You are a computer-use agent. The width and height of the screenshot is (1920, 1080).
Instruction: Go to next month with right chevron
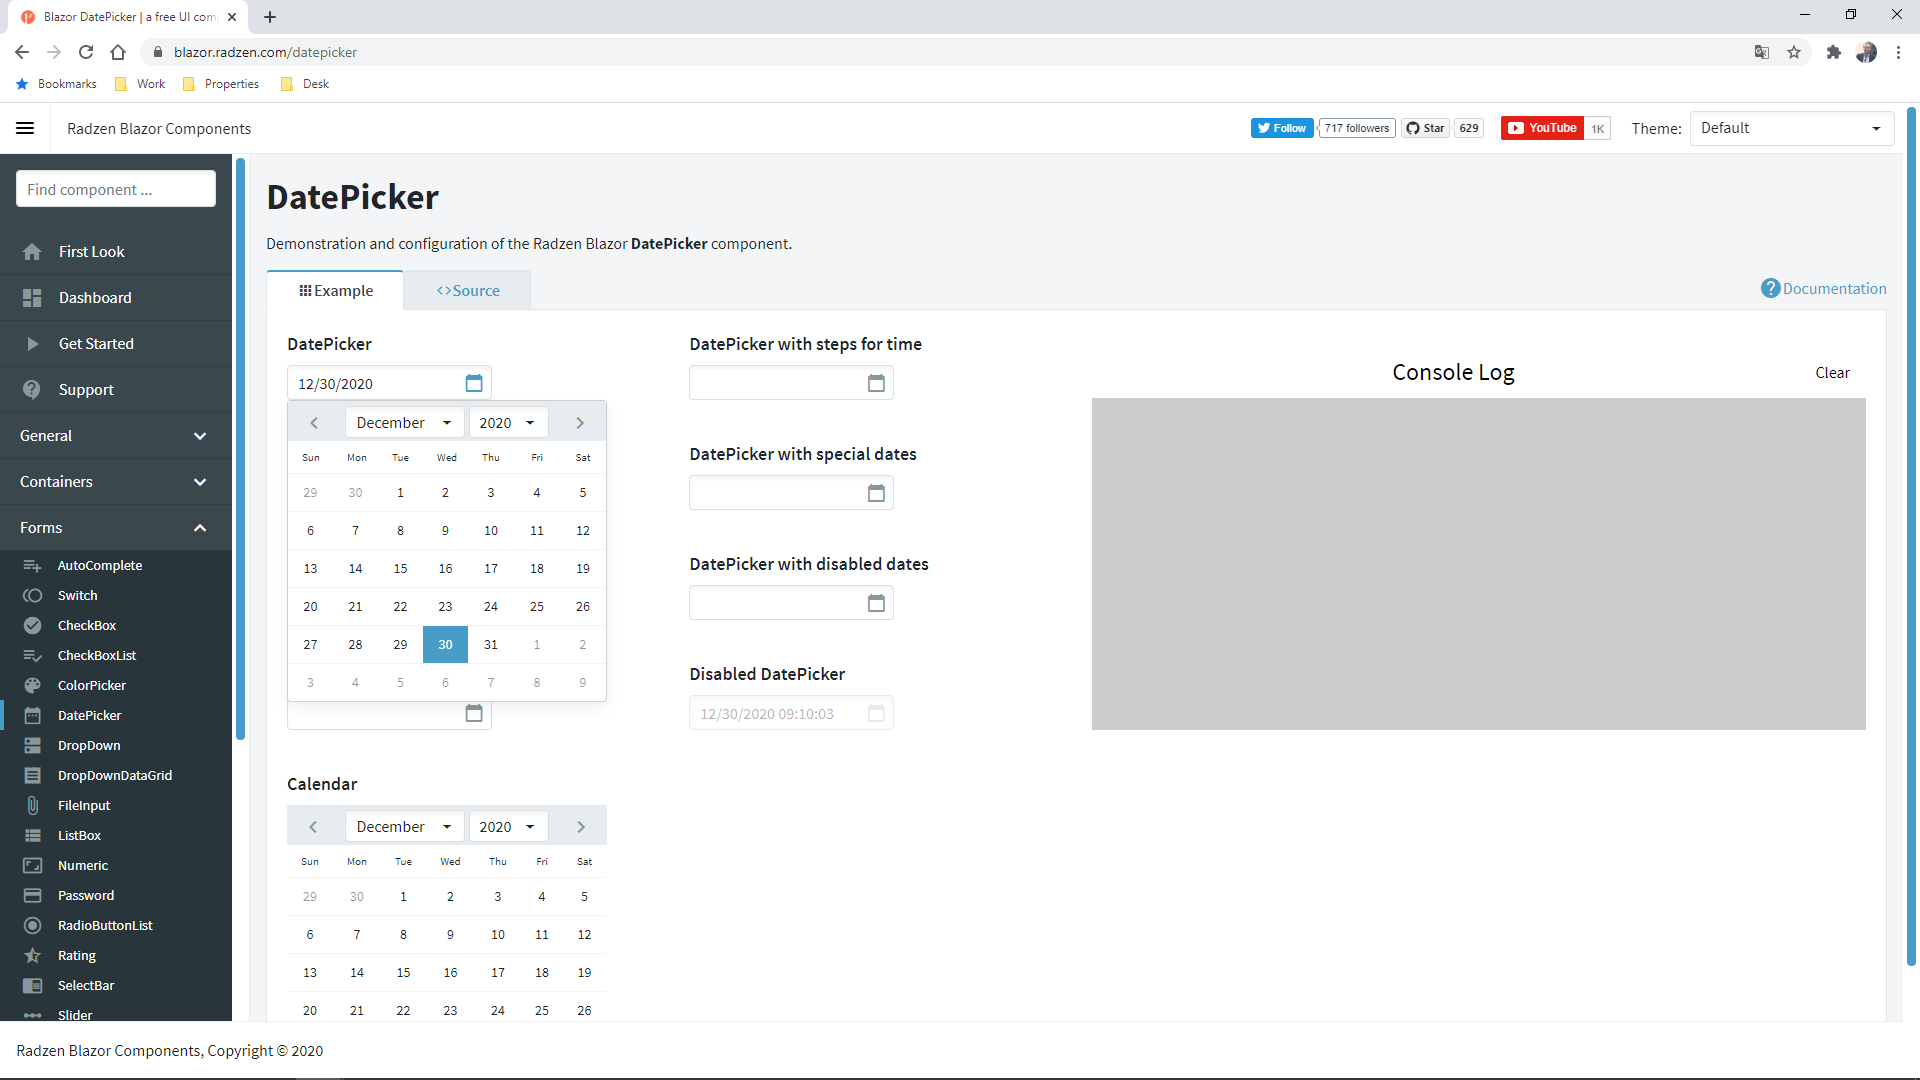[x=579, y=422]
